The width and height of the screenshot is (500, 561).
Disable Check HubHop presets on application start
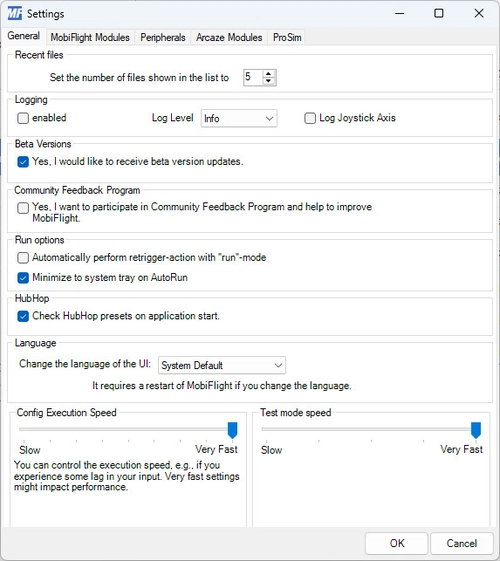point(23,316)
